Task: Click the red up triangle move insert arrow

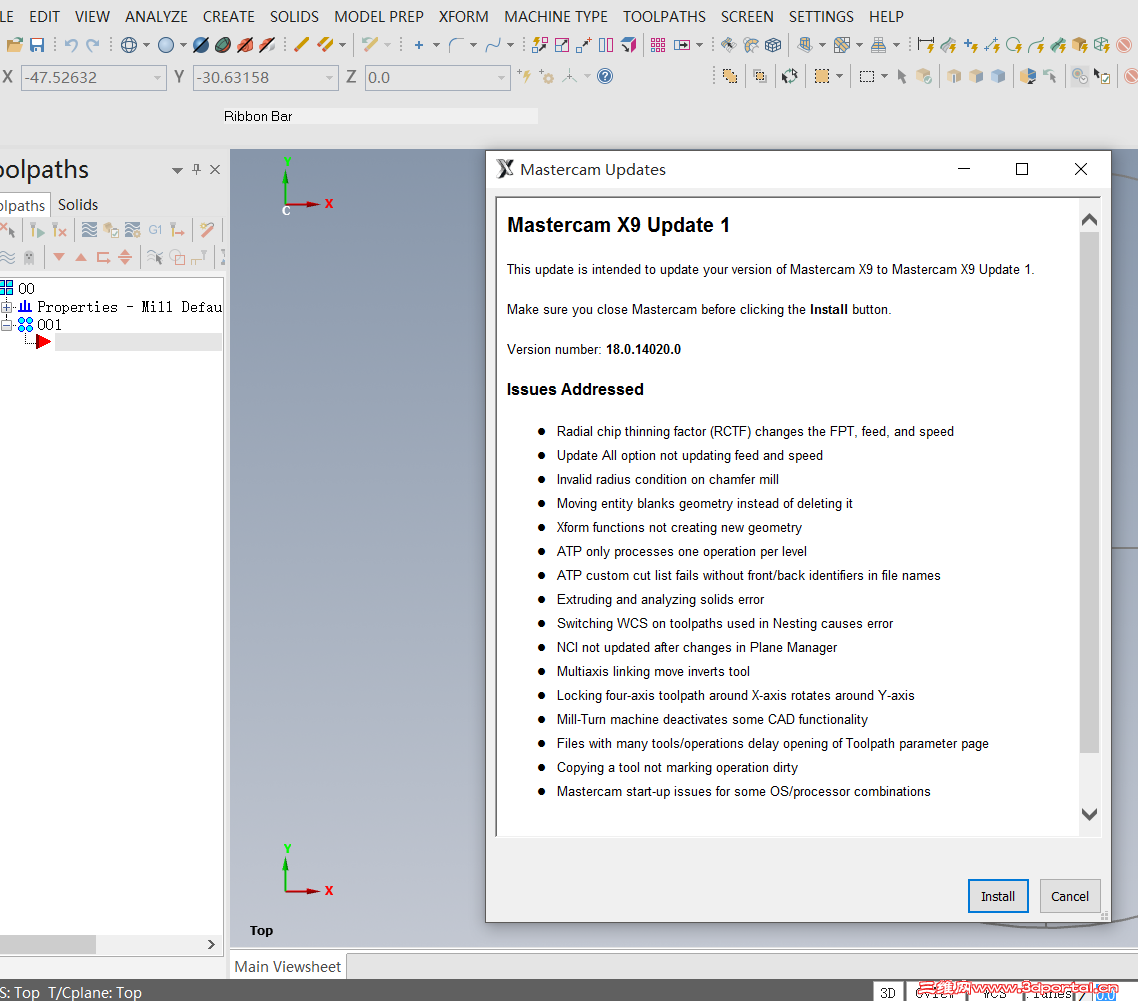Action: click(81, 257)
